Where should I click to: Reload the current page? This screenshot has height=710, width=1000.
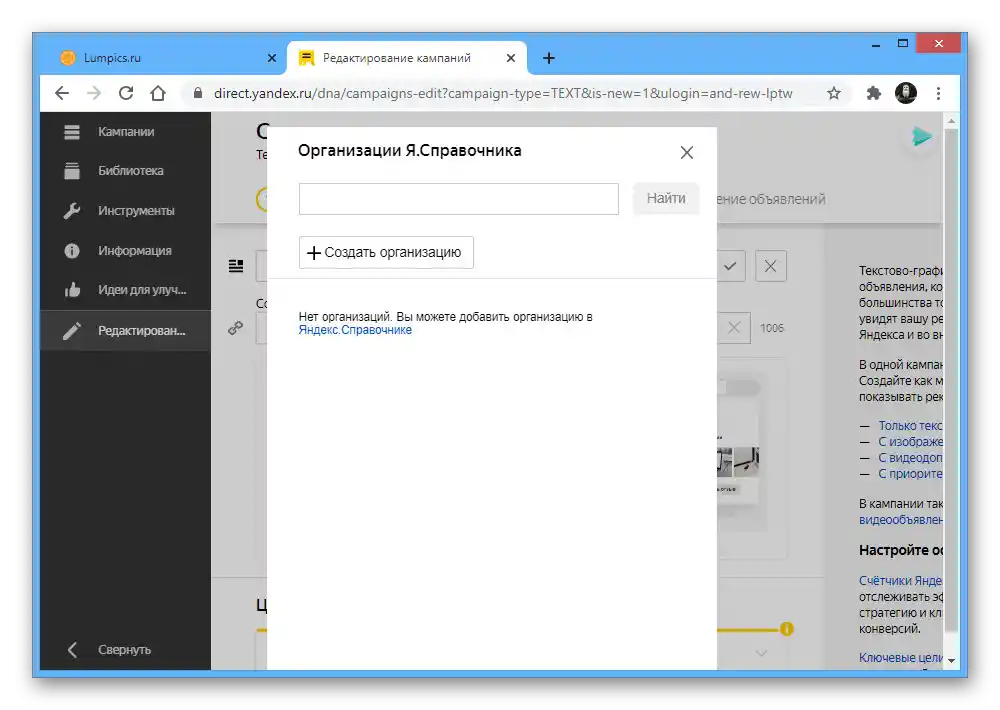[x=126, y=94]
